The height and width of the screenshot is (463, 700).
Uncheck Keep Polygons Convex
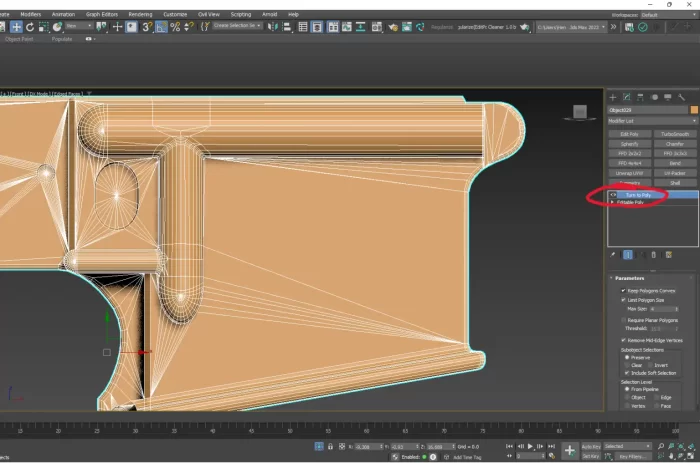[624, 290]
